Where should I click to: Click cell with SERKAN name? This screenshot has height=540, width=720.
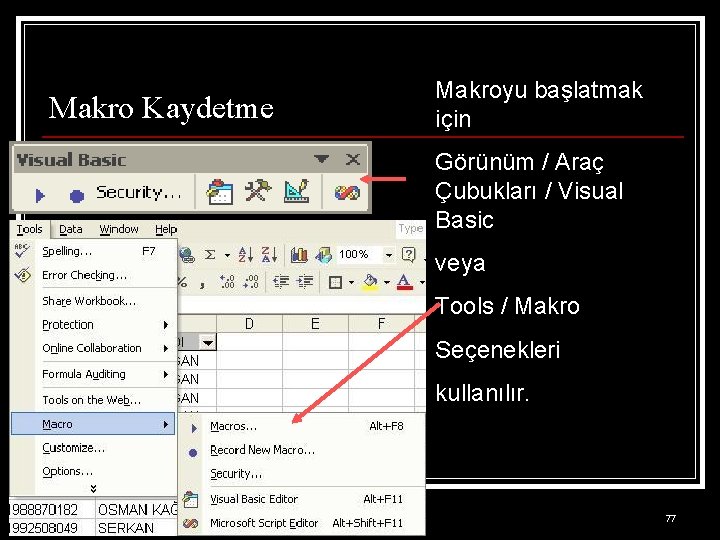(x=137, y=528)
